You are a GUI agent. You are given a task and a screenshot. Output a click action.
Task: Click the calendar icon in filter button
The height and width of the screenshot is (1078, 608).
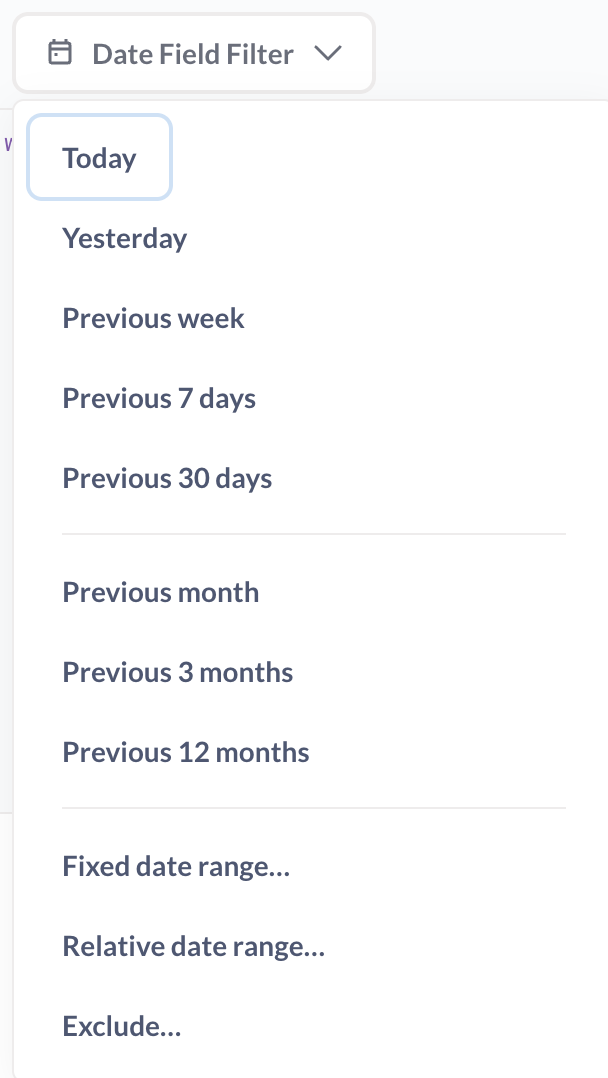click(x=60, y=53)
